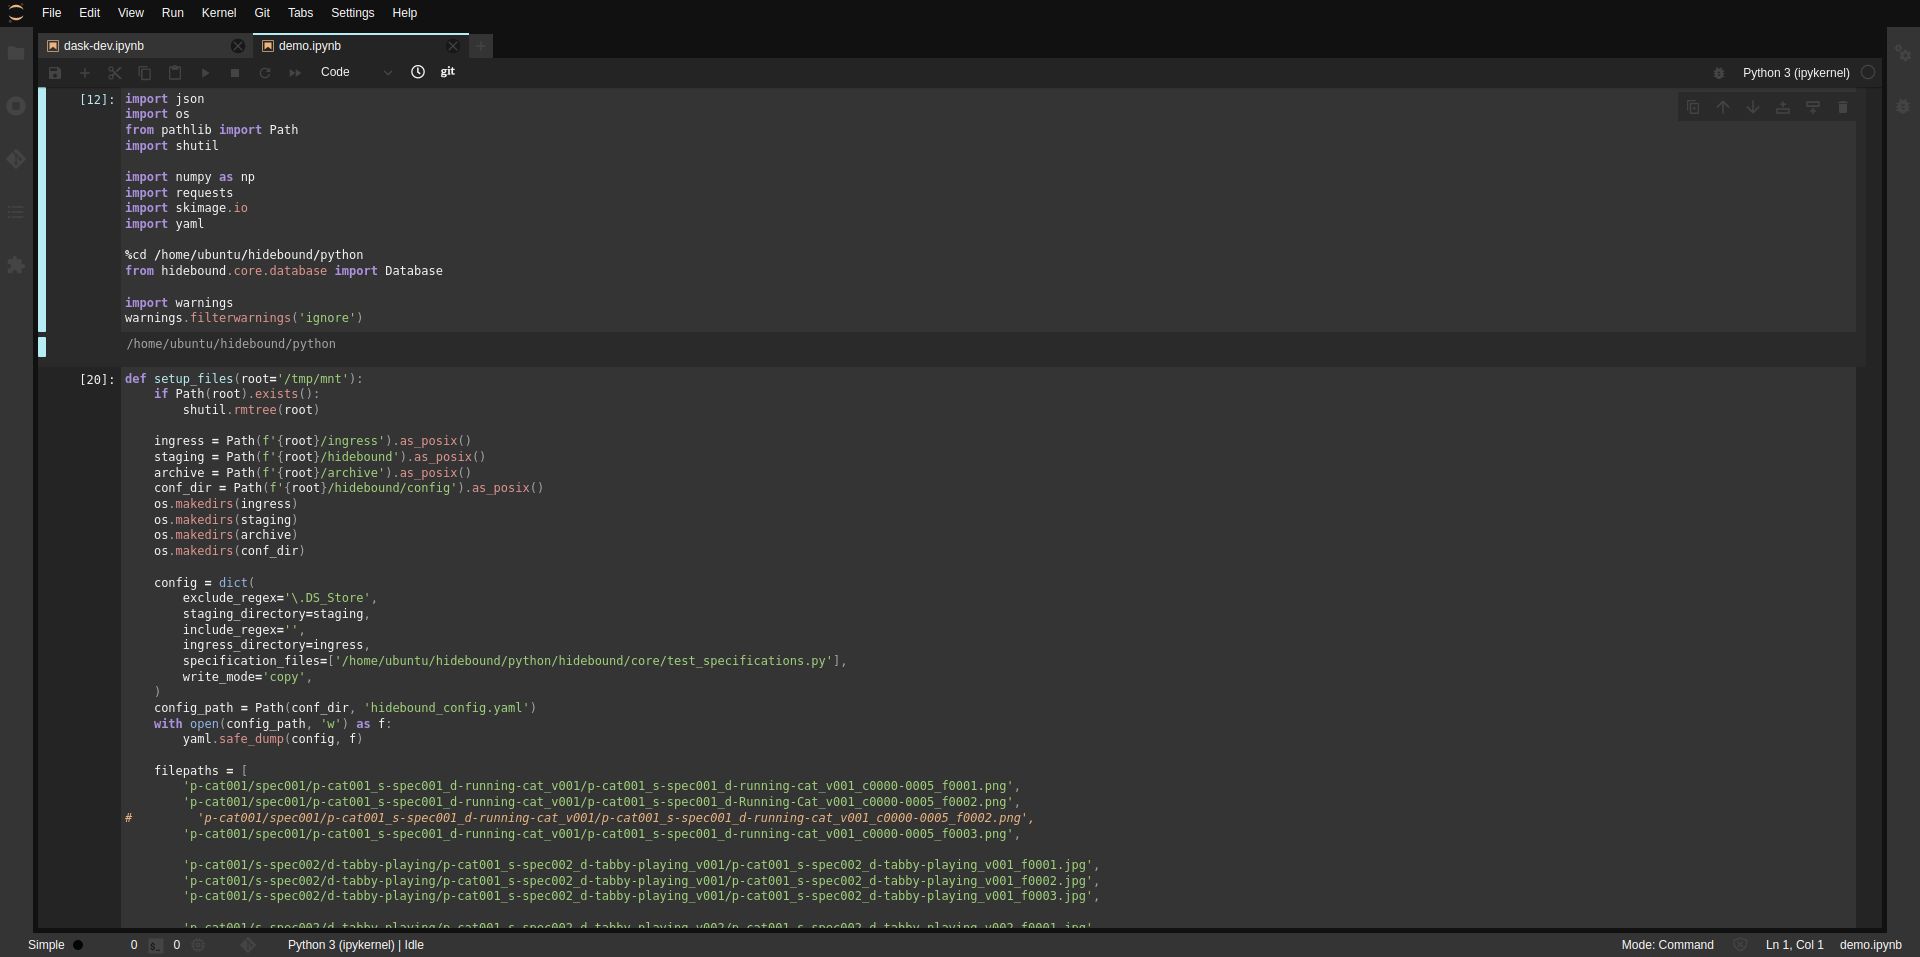Click the clock icon in notebook toolbar
Viewport: 1920px width, 957px height.
pos(418,72)
